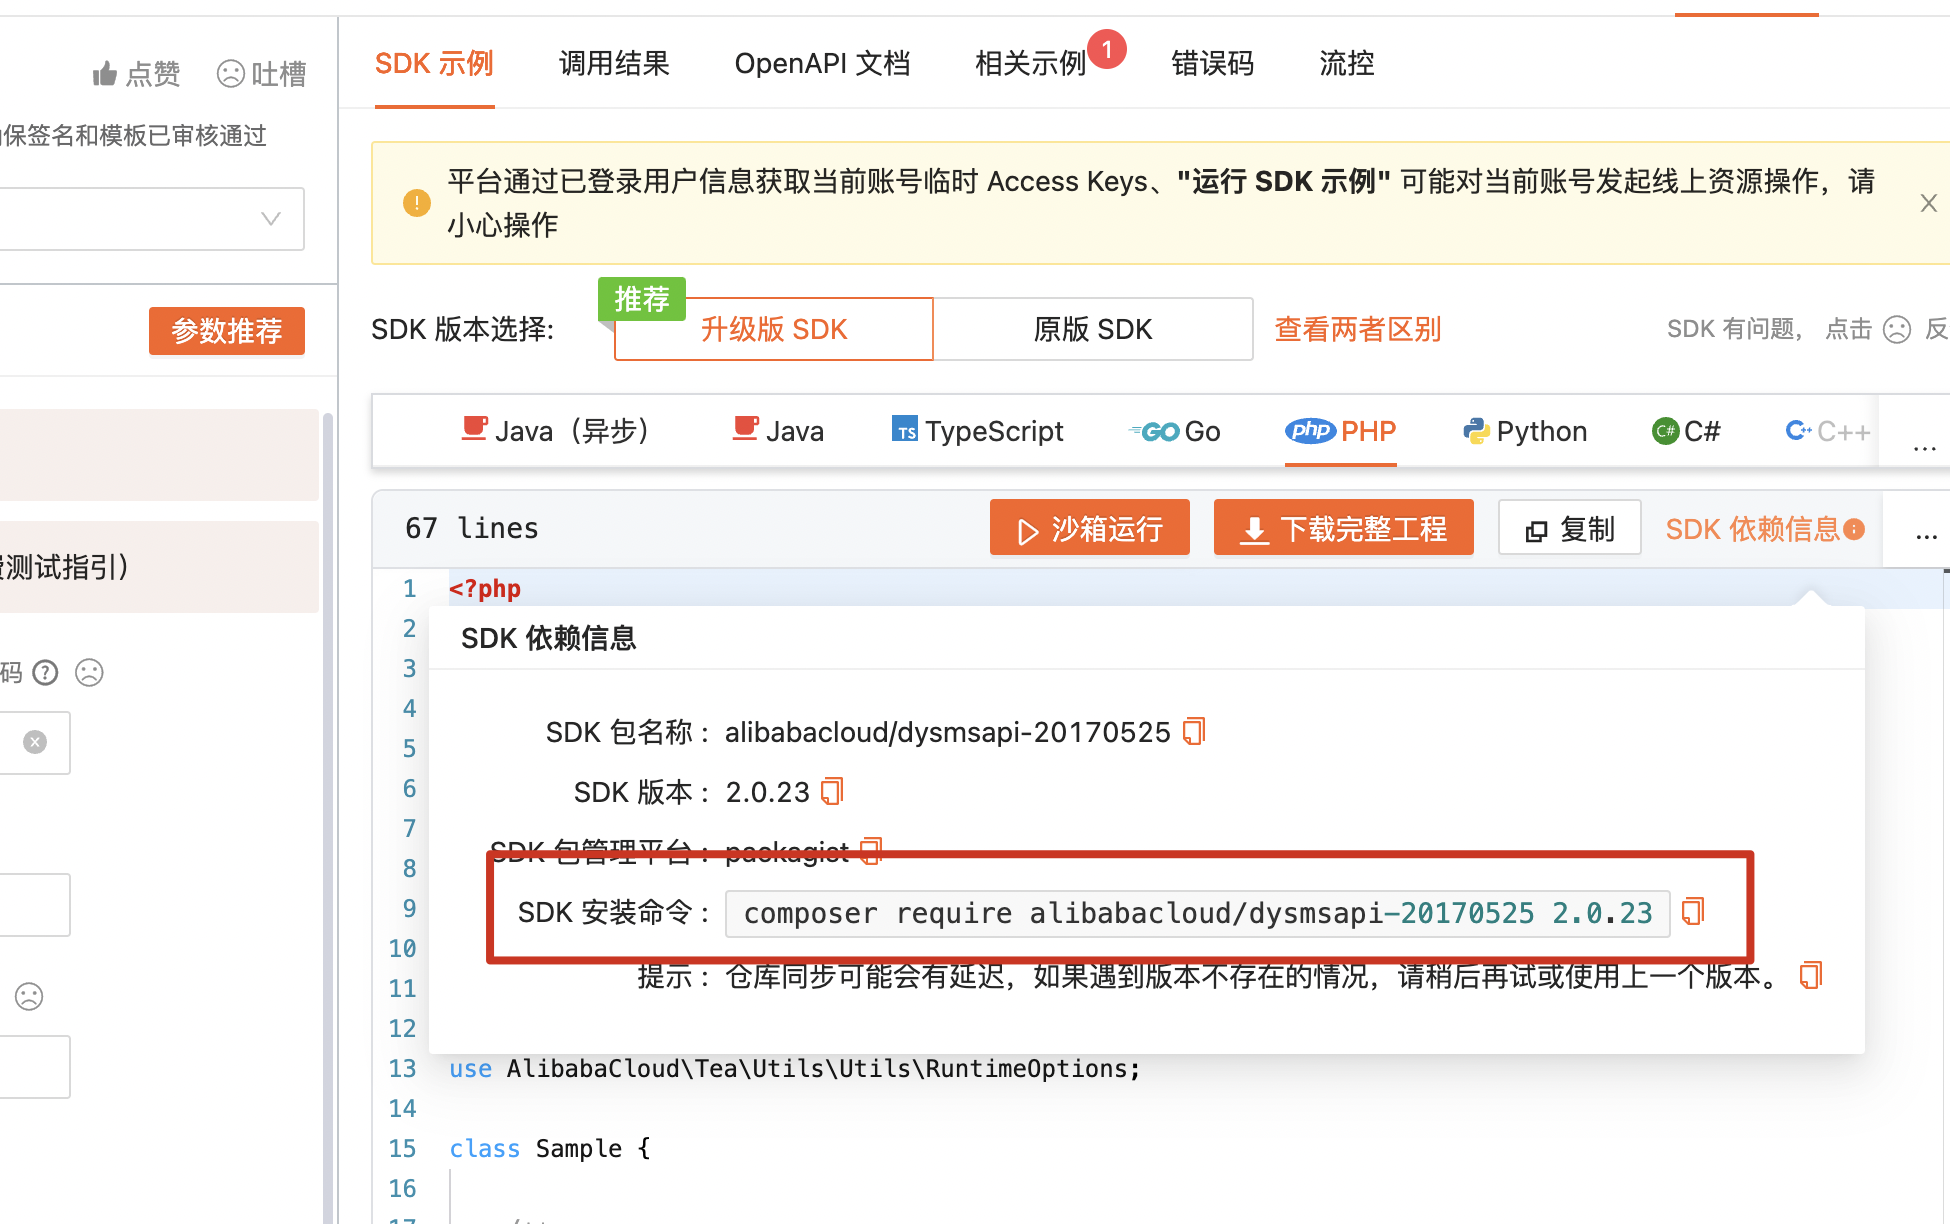Open the OpenAPI 文档 tab
This screenshot has height=1224, width=1950.
[822, 62]
